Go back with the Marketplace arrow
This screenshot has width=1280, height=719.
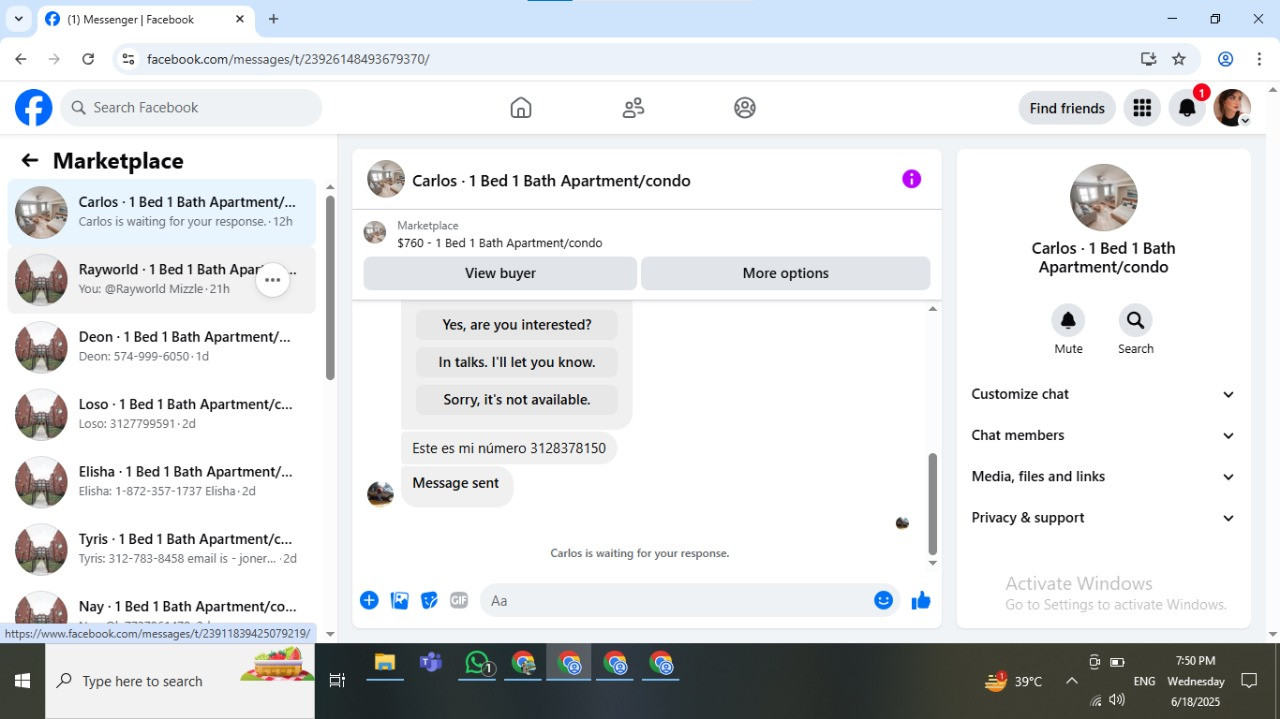30,161
